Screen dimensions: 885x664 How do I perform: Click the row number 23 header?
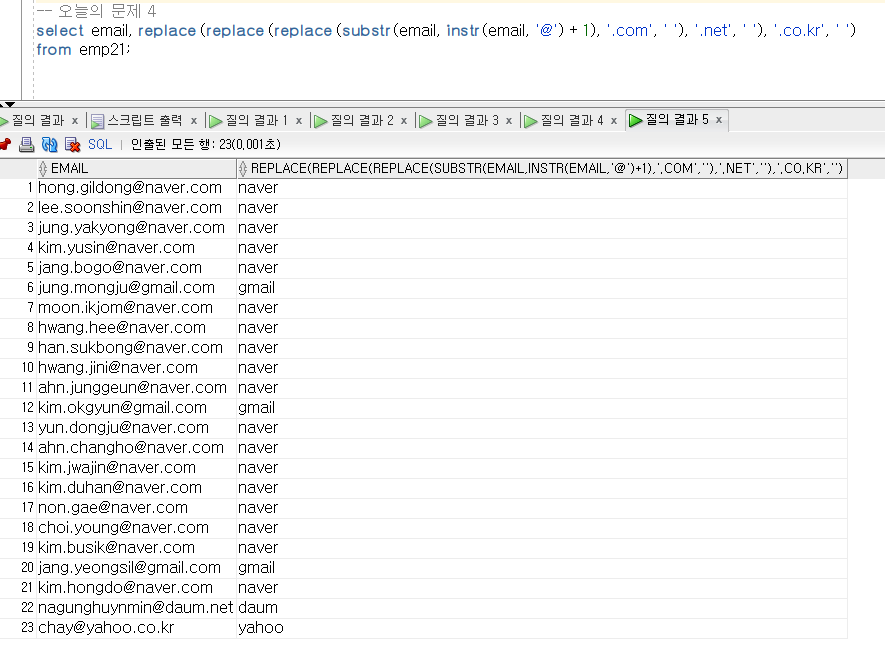click(x=19, y=628)
